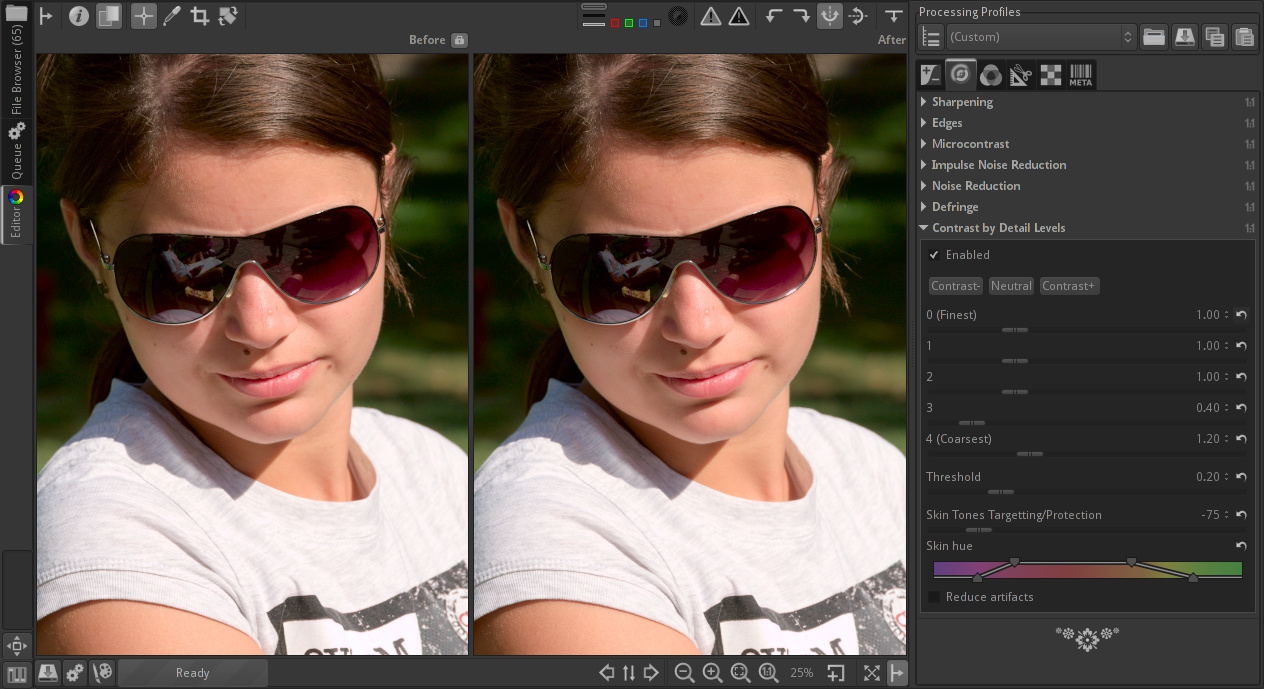Image resolution: width=1264 pixels, height=689 pixels.
Task: Expand the Sharpening section
Action: (x=961, y=102)
